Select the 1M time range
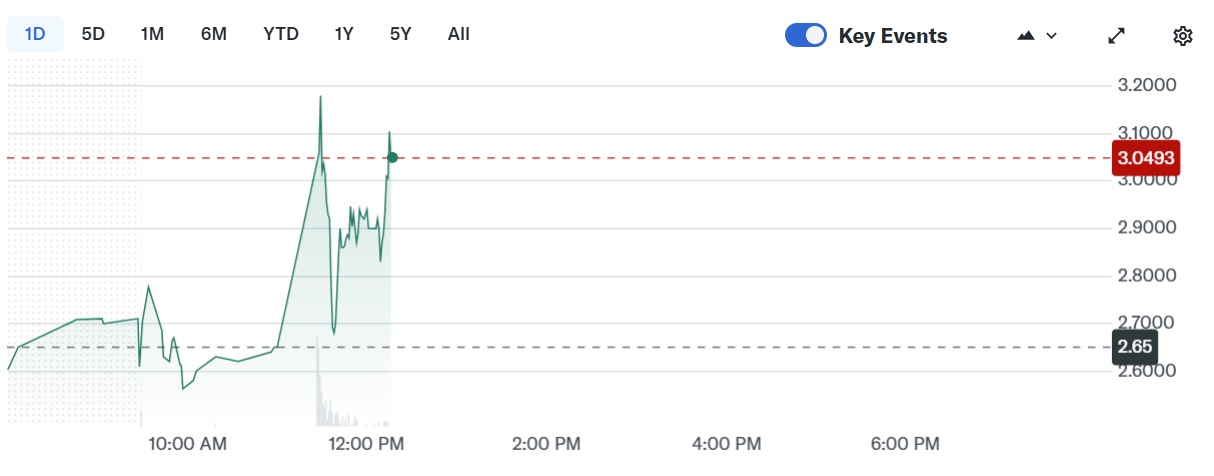 (x=152, y=34)
